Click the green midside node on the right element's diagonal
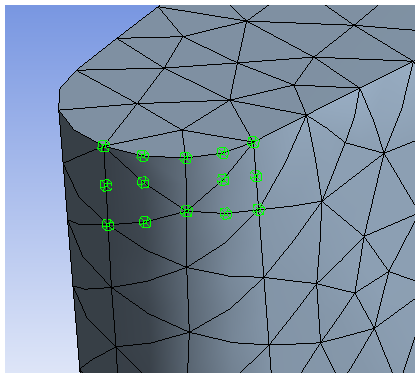The width and height of the screenshot is (420, 378). coord(223,180)
